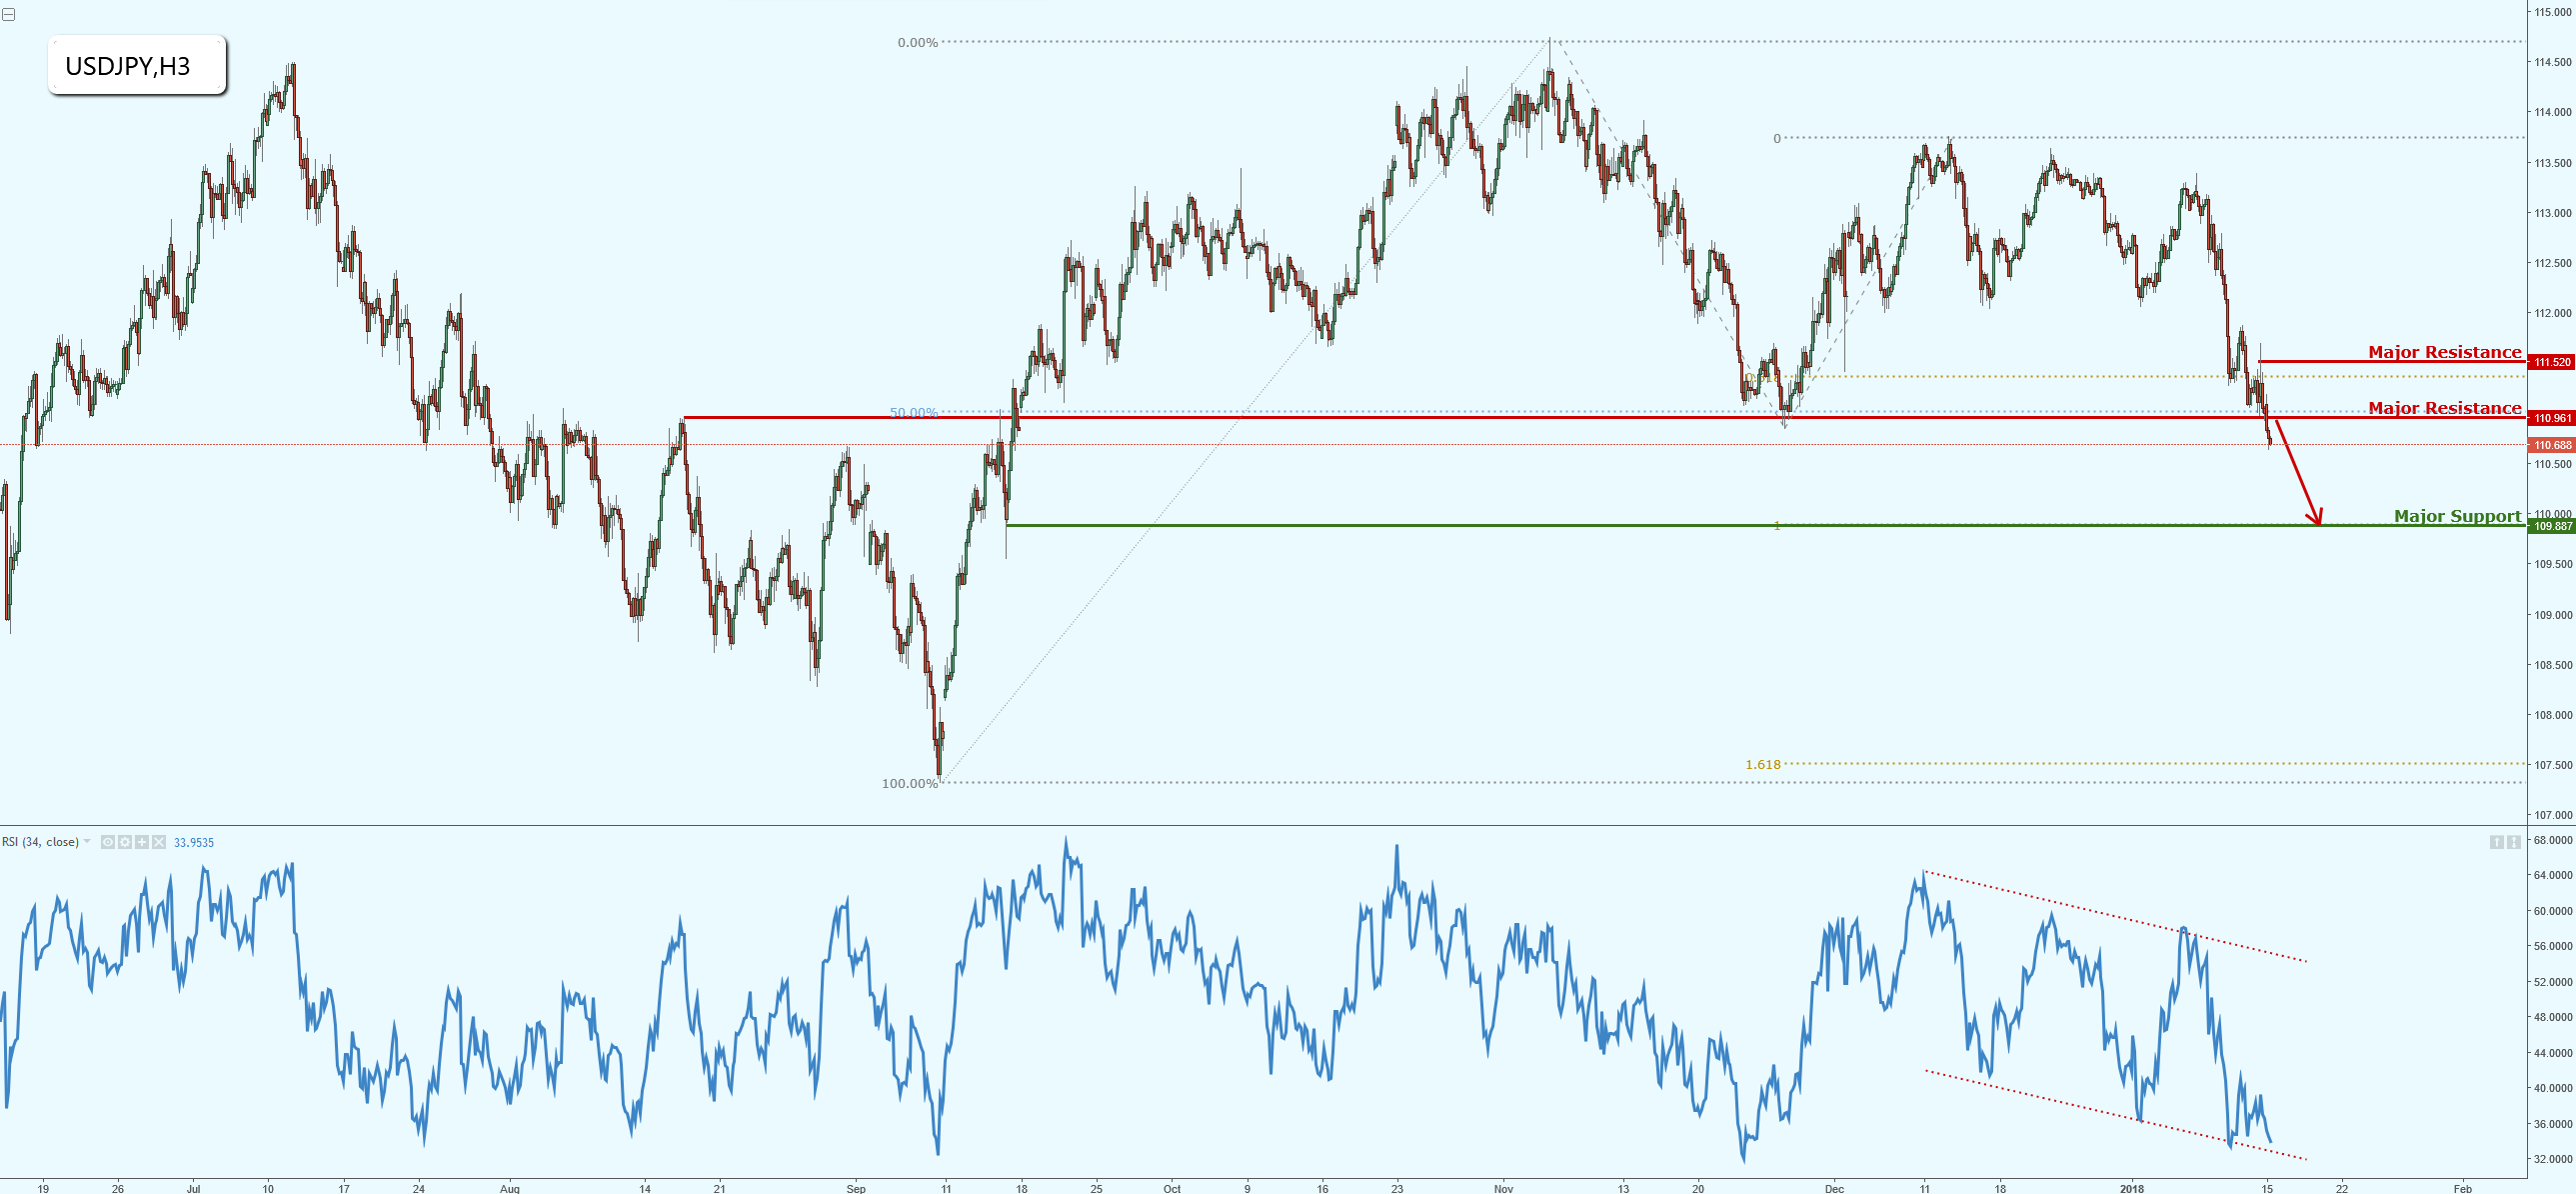Viewport: 2576px width, 1194px height.
Task: Click the 68.0000 RSI axis label
Action: pyautogui.click(x=2553, y=840)
